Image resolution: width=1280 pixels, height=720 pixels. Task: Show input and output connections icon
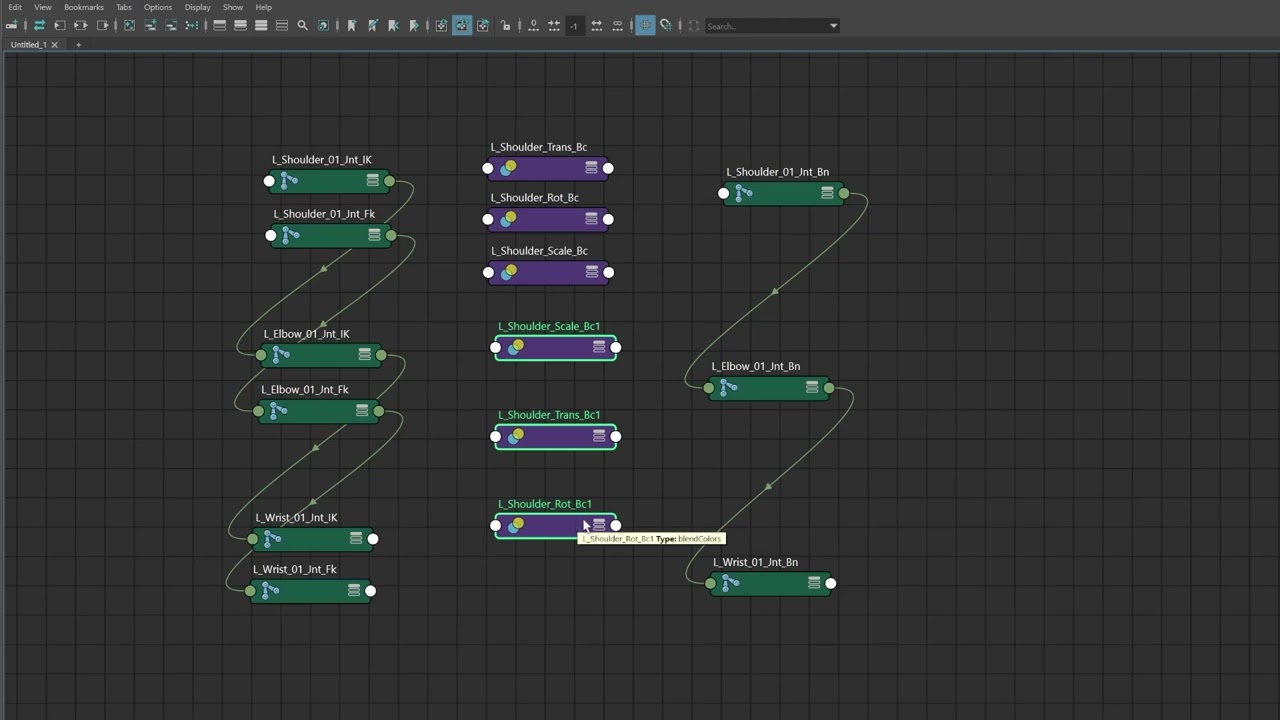coord(81,25)
